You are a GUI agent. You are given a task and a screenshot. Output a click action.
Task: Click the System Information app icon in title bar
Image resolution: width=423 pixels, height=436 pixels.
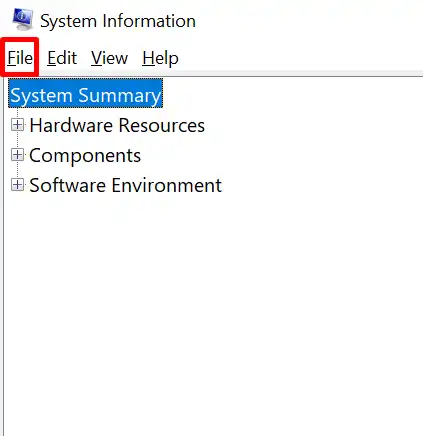23,20
